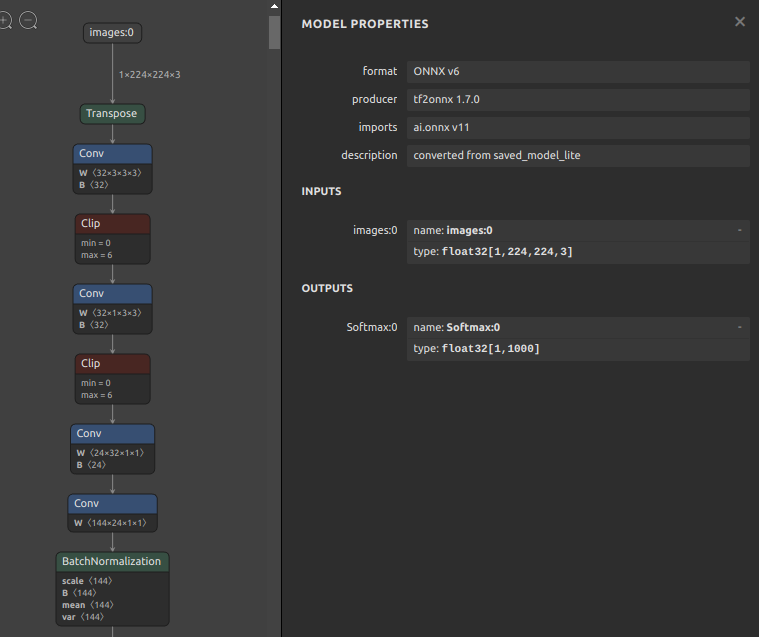Select the first Clip node below Transpose
This screenshot has height=637, width=759.
[112, 224]
